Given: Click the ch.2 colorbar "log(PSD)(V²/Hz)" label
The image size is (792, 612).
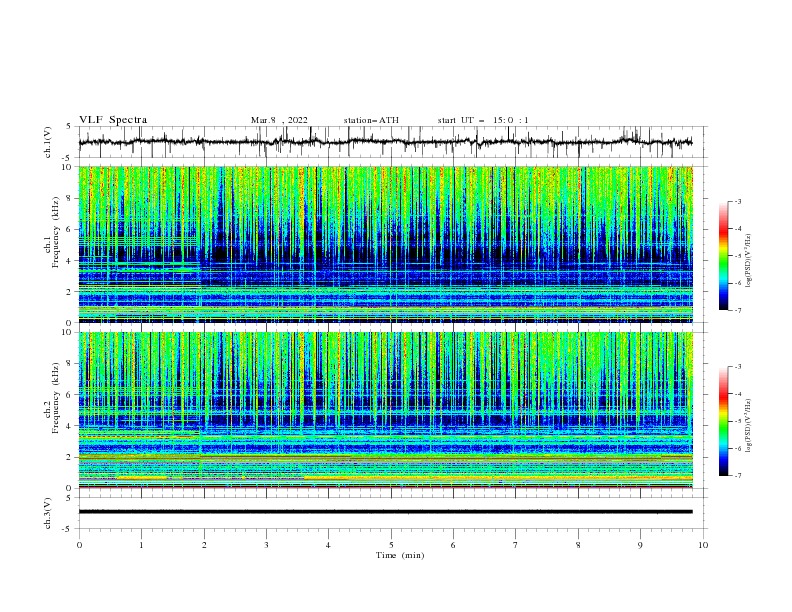Looking at the screenshot, I should (749, 426).
